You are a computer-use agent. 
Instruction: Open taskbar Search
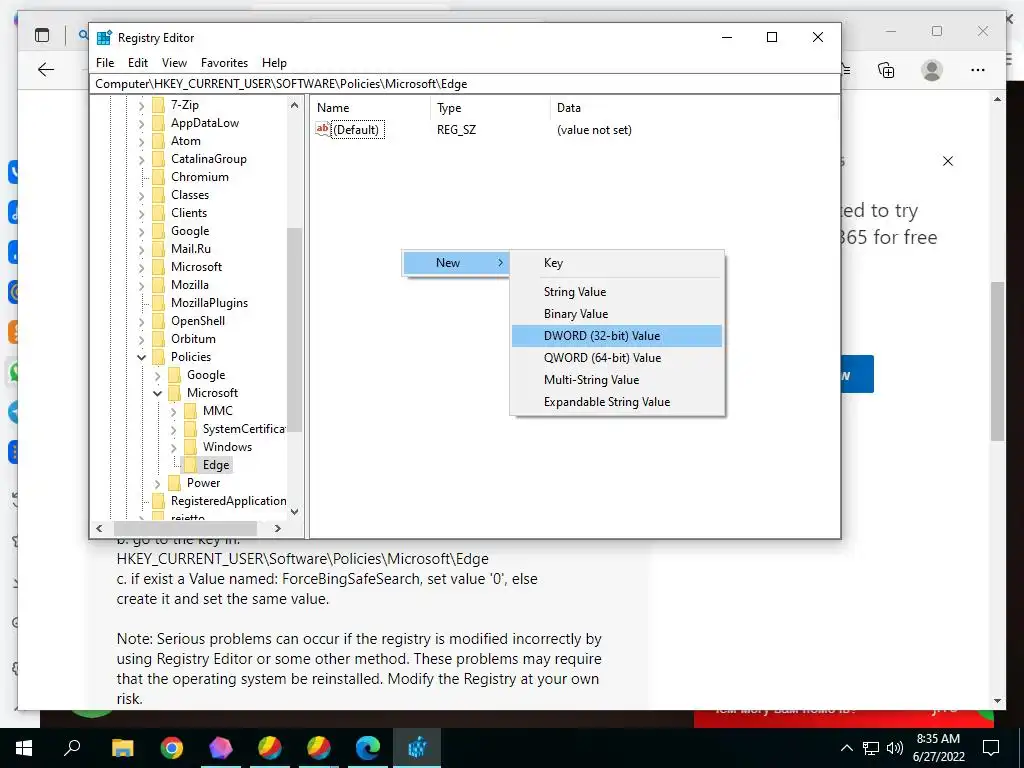72,748
